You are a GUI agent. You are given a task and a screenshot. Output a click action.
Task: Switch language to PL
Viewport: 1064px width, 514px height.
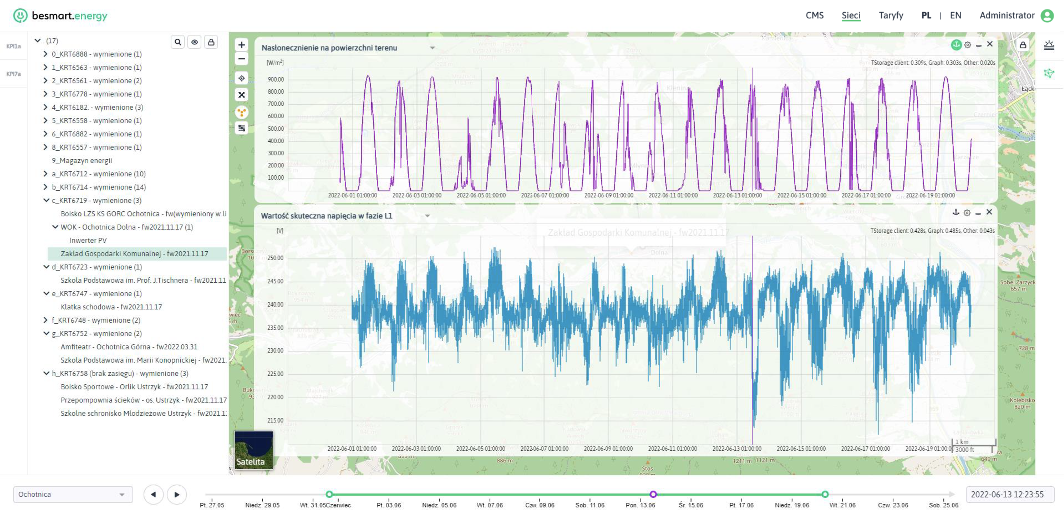pyautogui.click(x=926, y=15)
